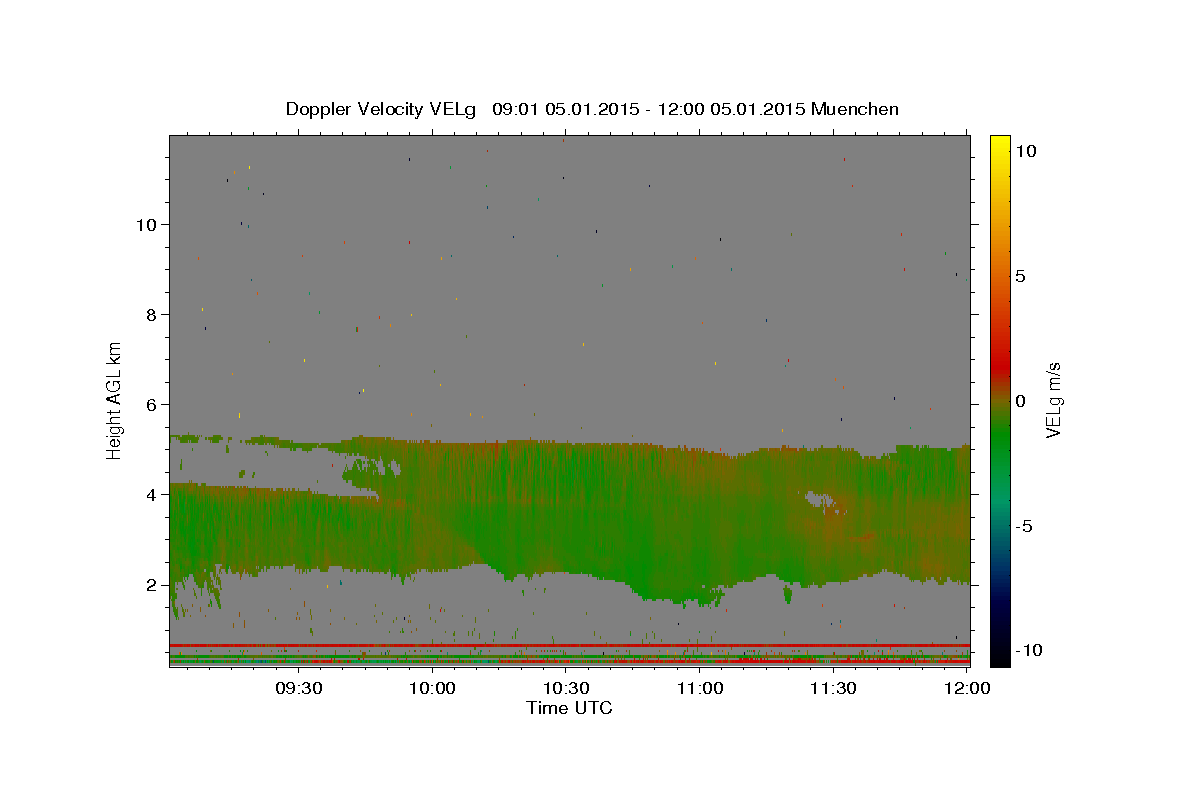
Task: Click the colorbar label '10' at top
Action: (1025, 150)
